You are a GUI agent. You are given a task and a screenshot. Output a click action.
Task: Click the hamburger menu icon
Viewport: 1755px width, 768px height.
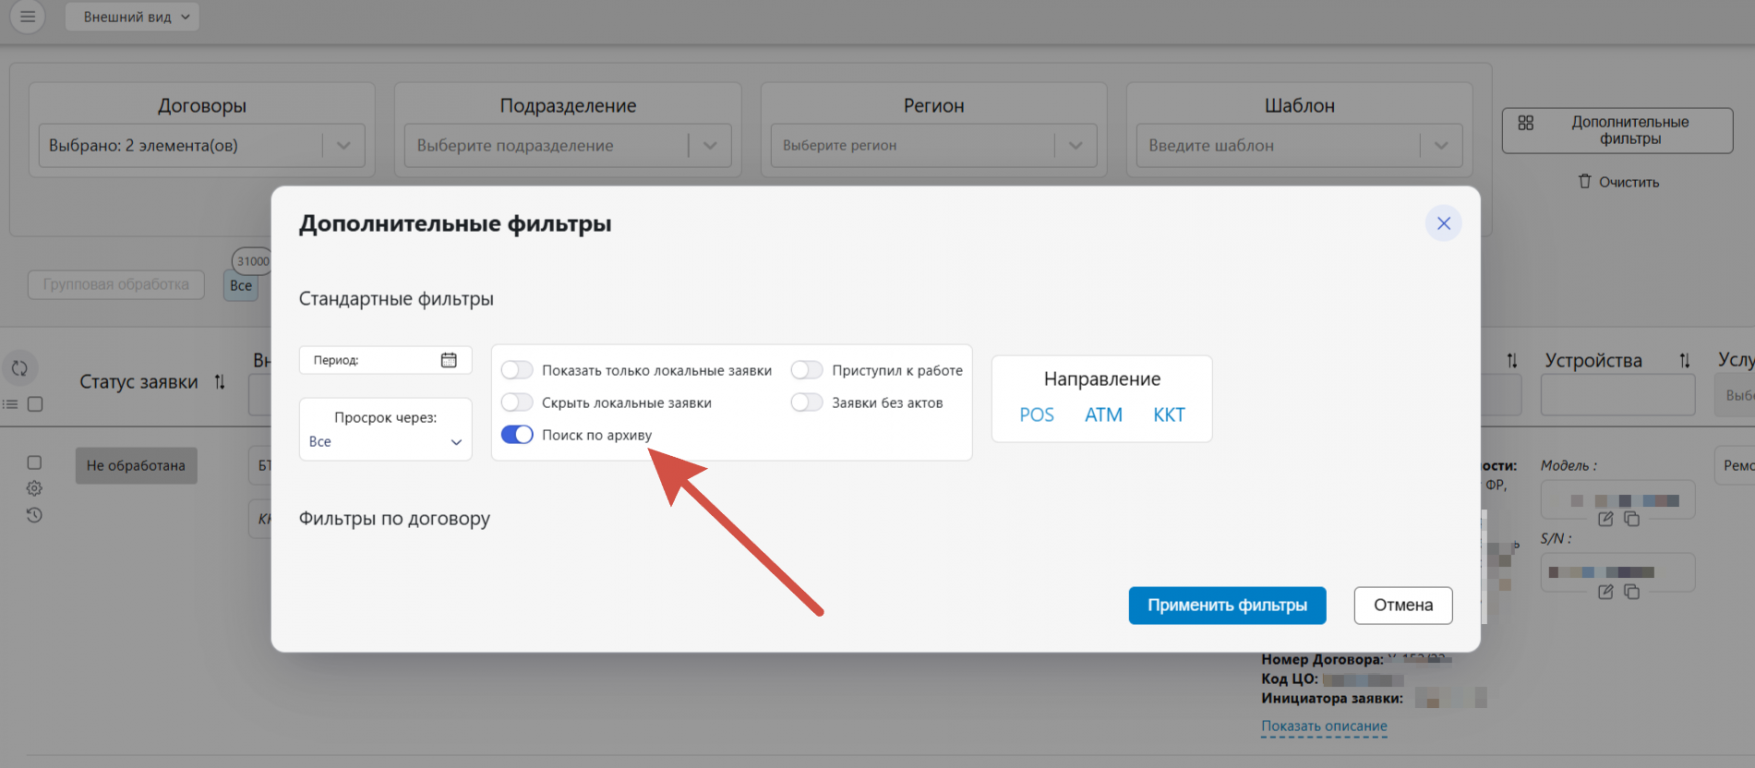(27, 17)
